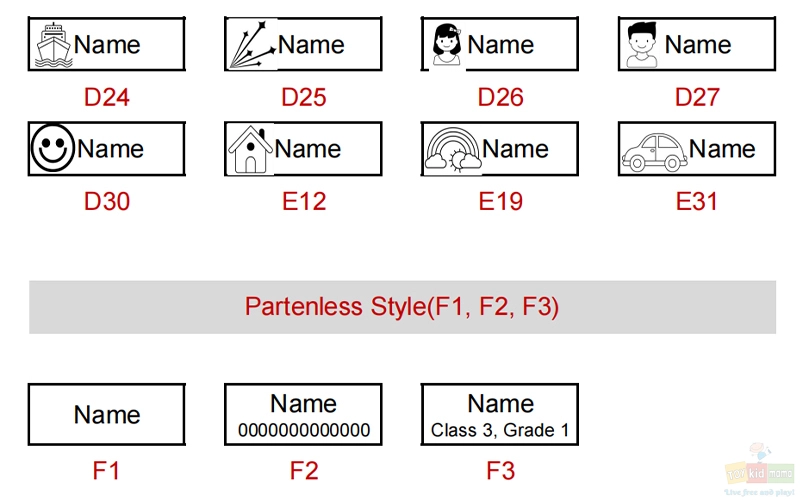
Task: Pick the F3 stamp with class and grade
Action: (500, 414)
